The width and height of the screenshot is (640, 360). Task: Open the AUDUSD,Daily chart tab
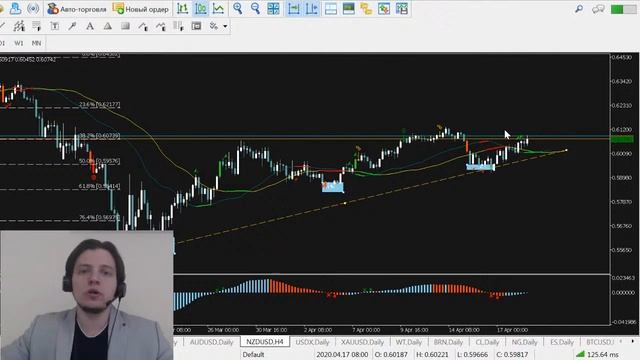click(x=211, y=342)
